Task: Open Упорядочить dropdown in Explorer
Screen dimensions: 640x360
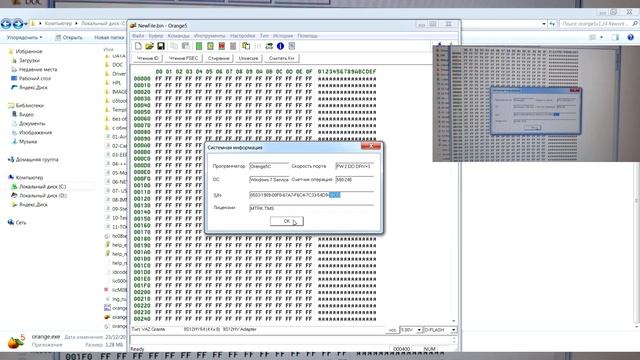Action: click(24, 38)
